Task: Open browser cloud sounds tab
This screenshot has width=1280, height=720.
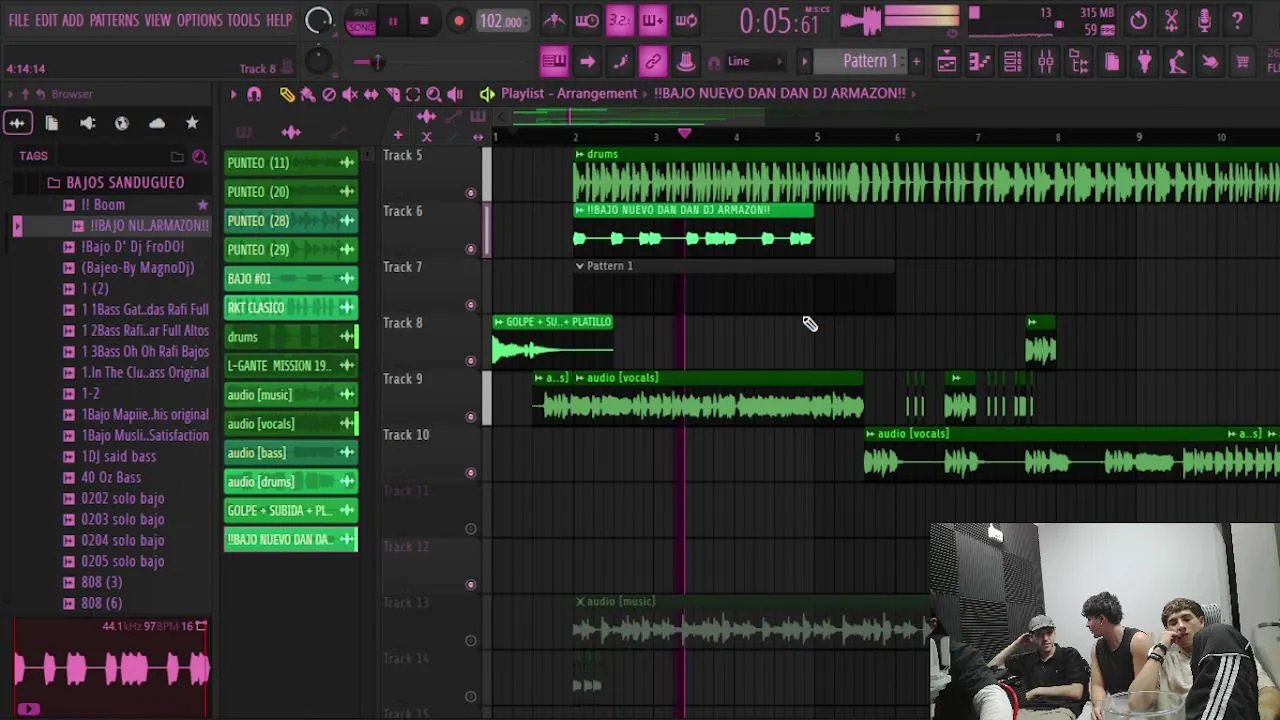Action: [157, 123]
